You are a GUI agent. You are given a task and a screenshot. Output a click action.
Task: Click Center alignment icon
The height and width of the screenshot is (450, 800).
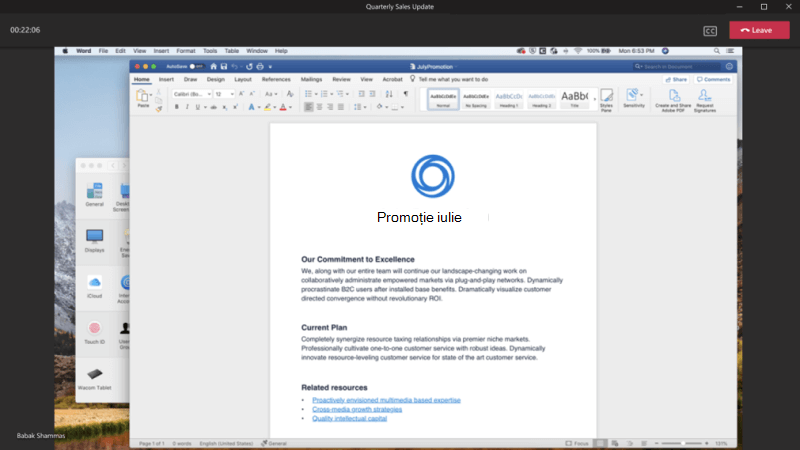point(319,107)
